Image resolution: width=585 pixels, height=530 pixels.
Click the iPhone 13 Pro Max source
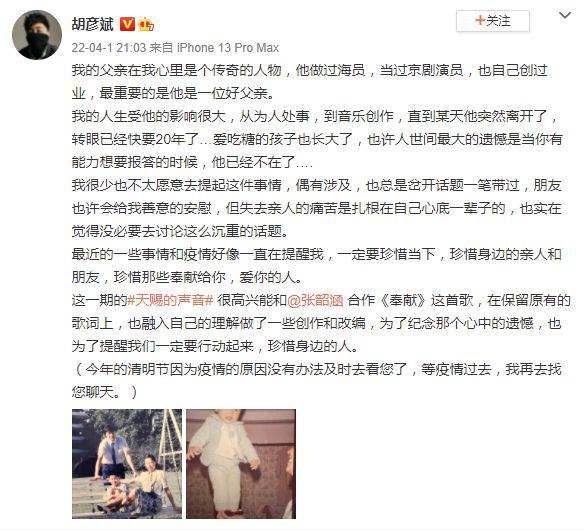228,48
